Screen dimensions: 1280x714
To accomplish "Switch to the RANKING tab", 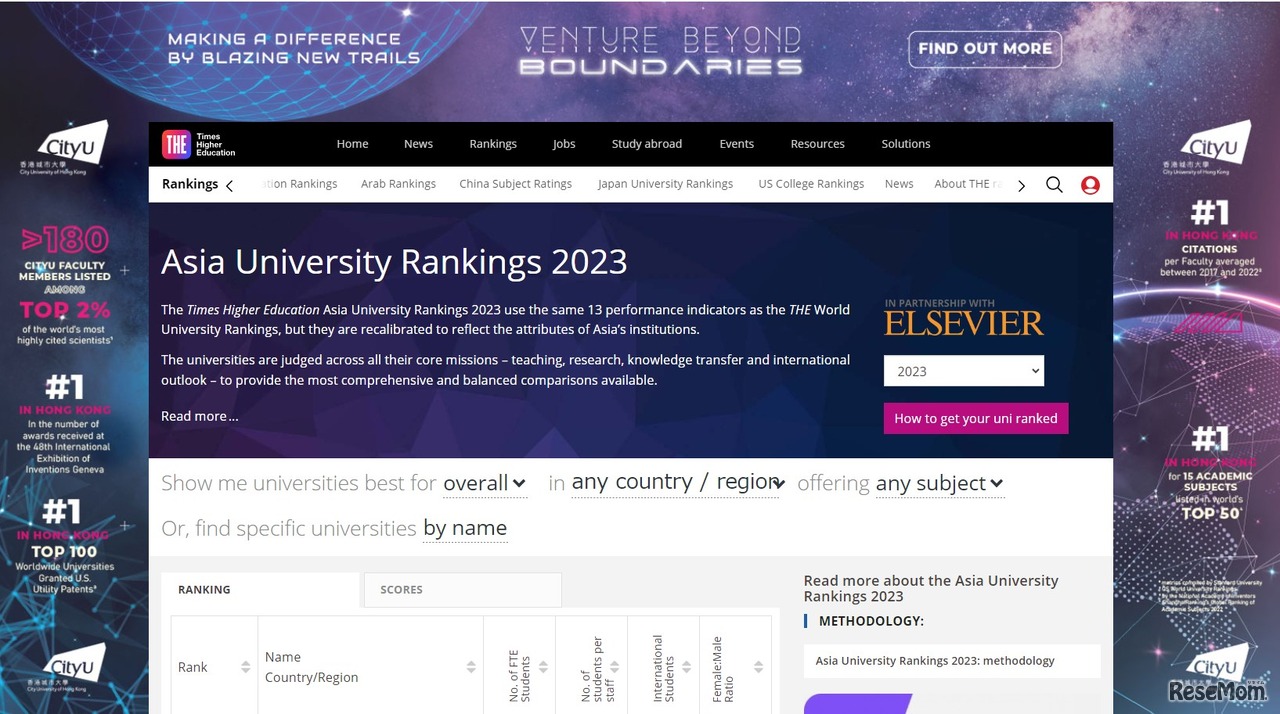I will point(260,590).
